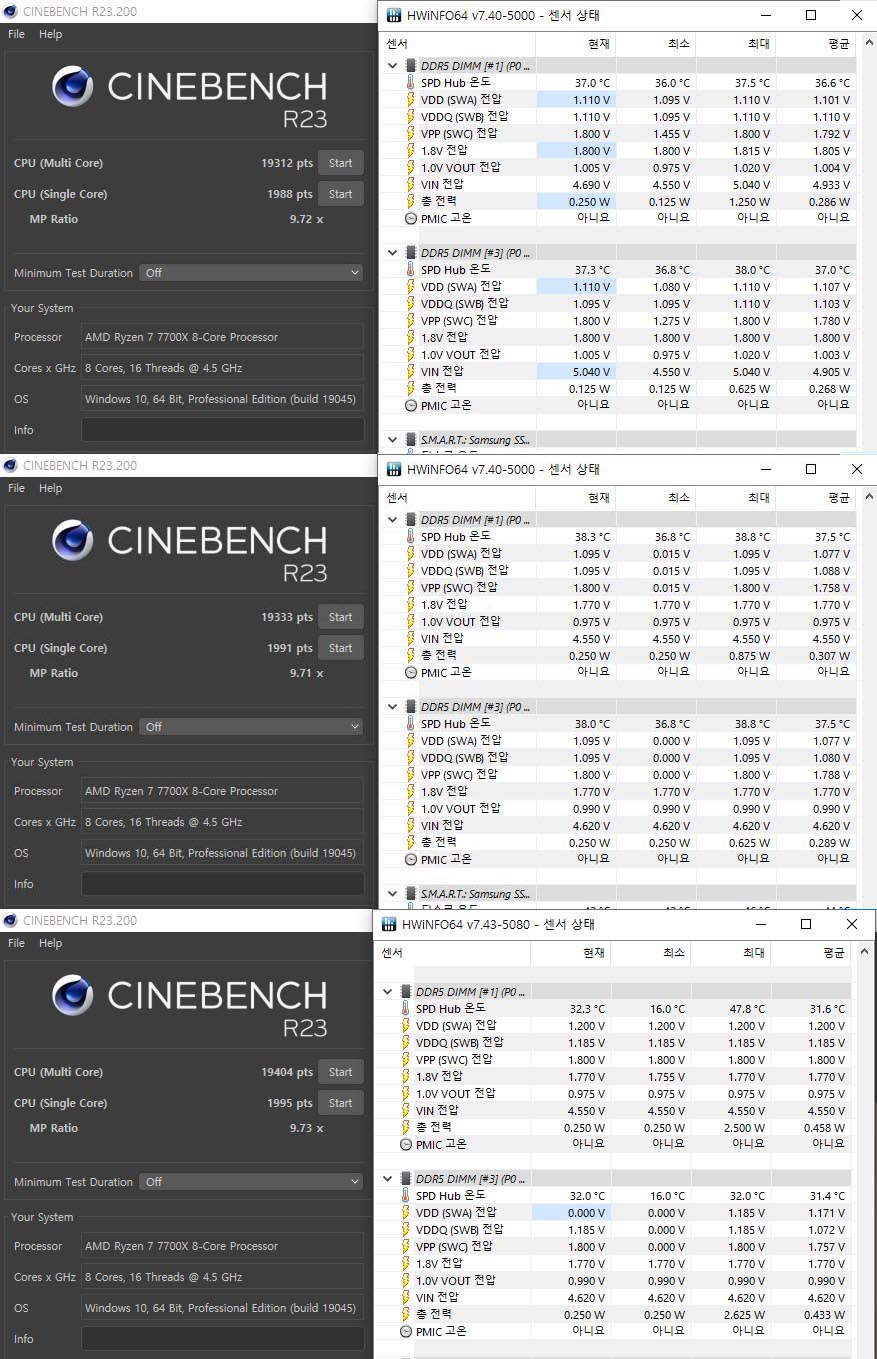Collapse DDR5 DIMM [#1] group above 37.0 °C reading
The image size is (877, 1359).
pos(392,66)
